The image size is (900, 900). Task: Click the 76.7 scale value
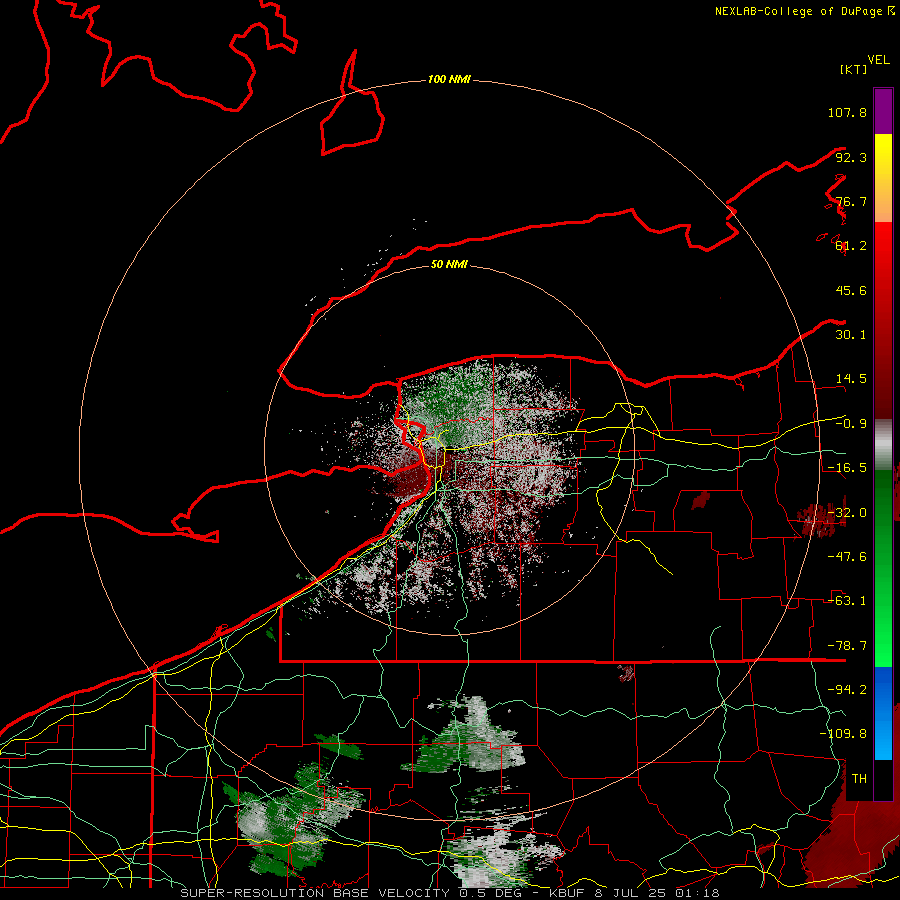(851, 201)
